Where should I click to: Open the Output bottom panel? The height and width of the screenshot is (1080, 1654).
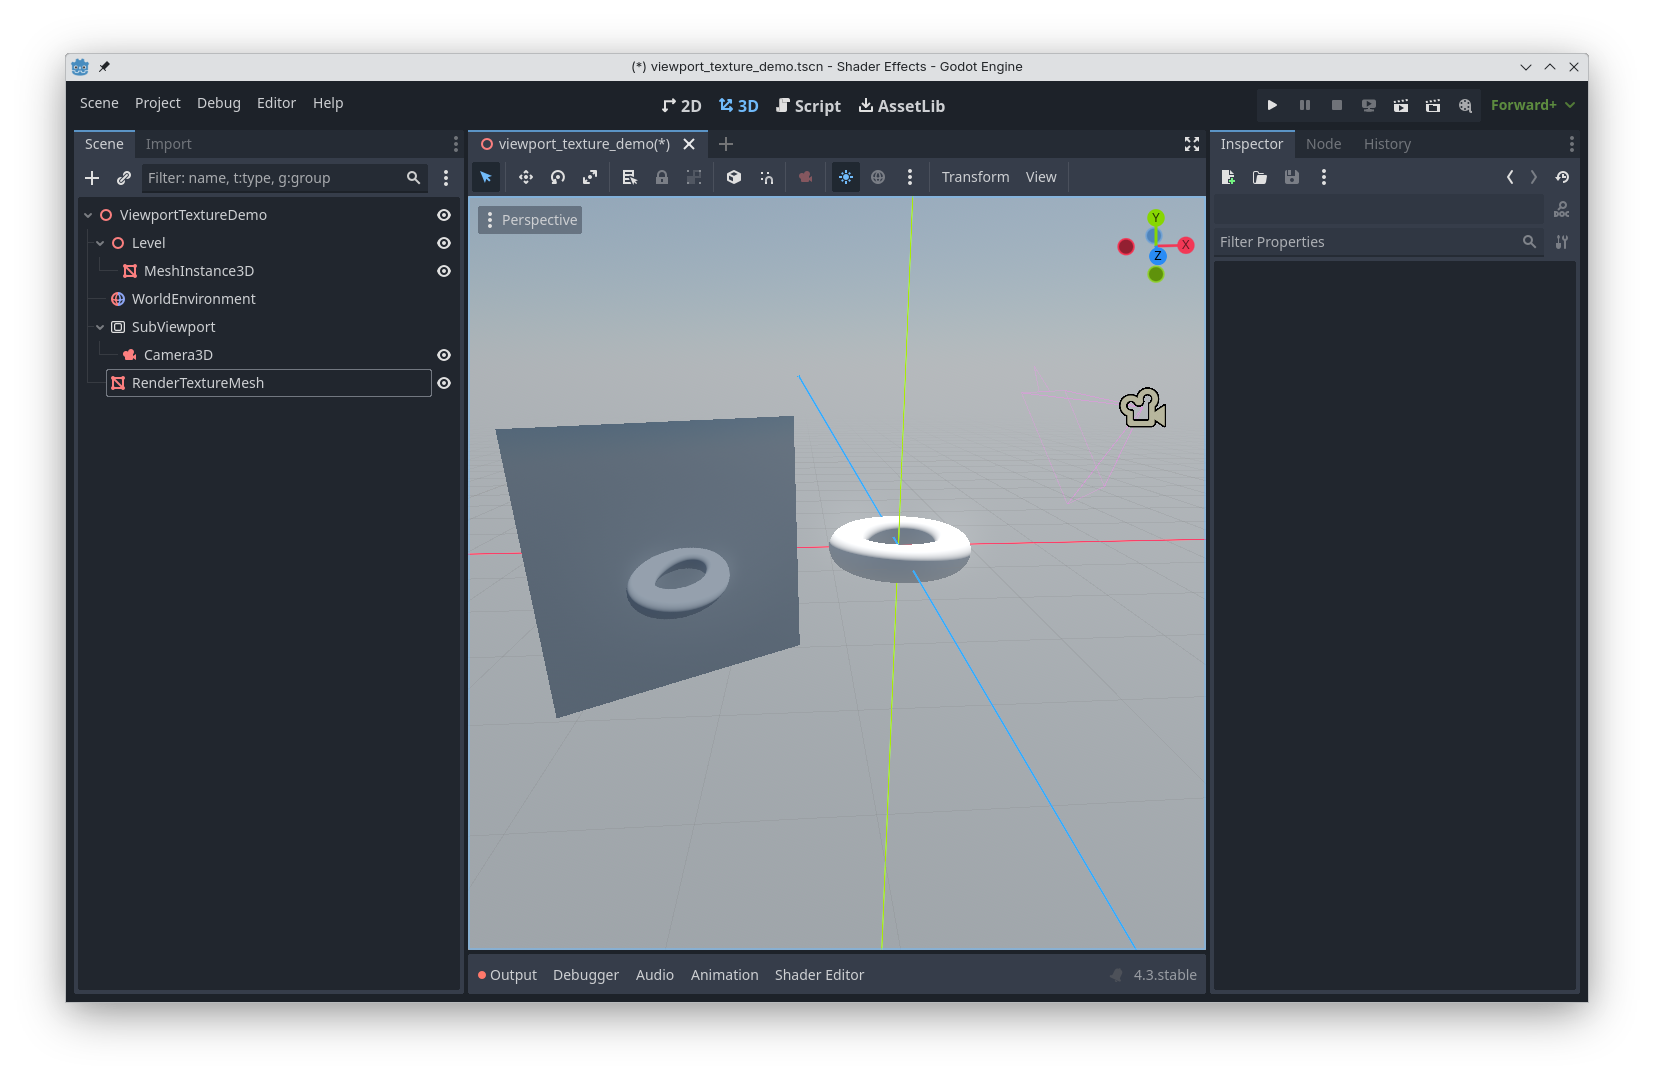(x=507, y=975)
